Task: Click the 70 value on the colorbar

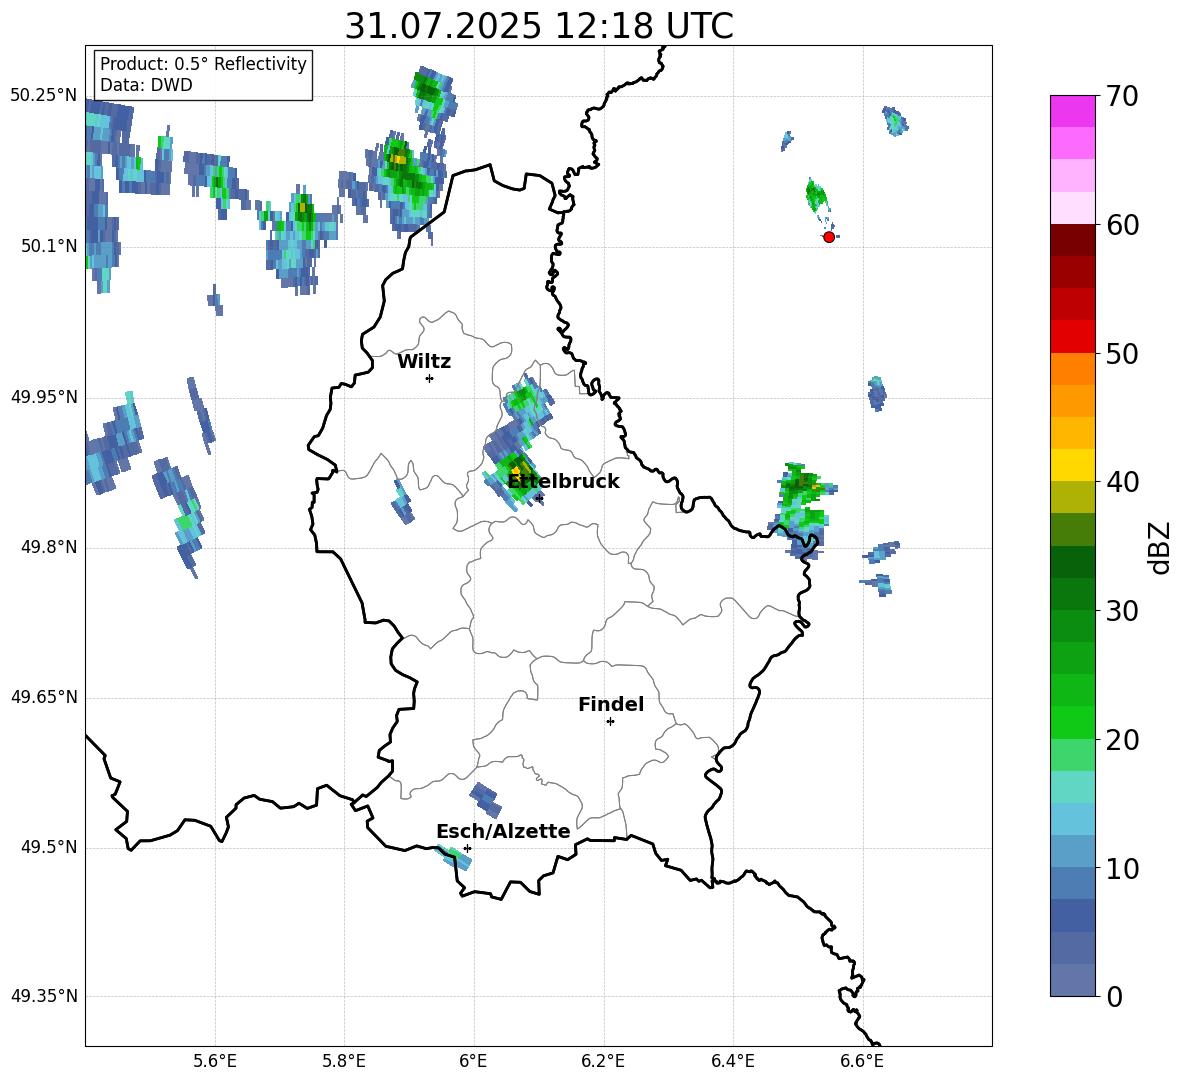Action: coord(1122,96)
